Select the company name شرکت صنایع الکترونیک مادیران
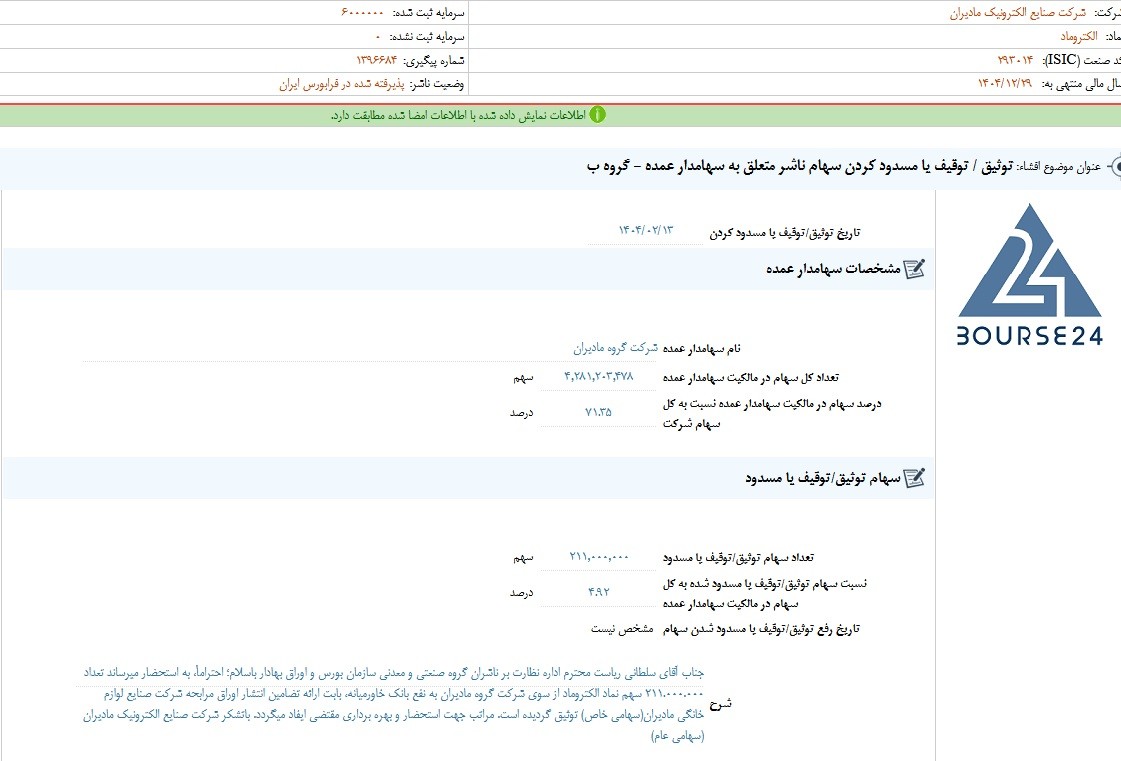This screenshot has height=761, width=1121. pos(1017,13)
